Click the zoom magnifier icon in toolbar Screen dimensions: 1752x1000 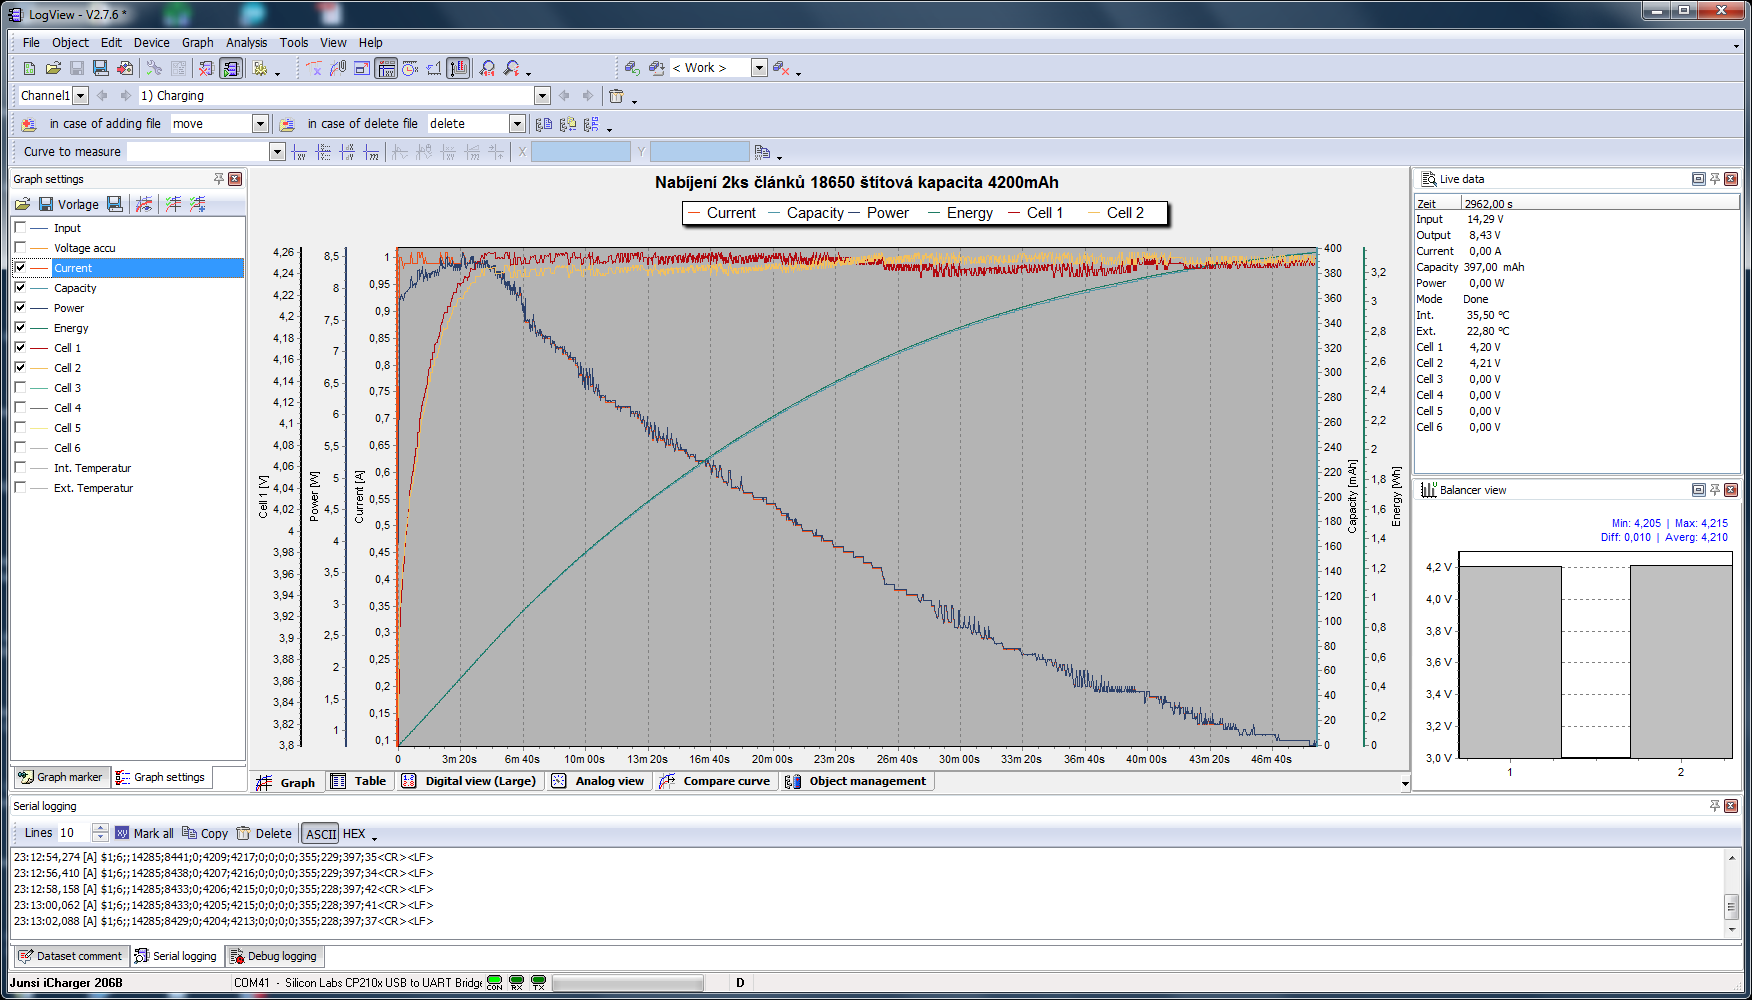(x=487, y=68)
